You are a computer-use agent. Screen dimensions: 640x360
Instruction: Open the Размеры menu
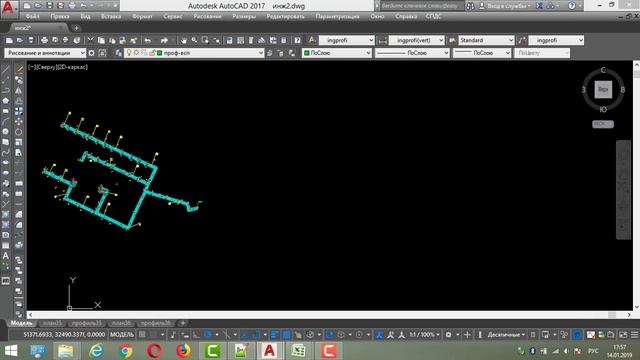(x=244, y=16)
